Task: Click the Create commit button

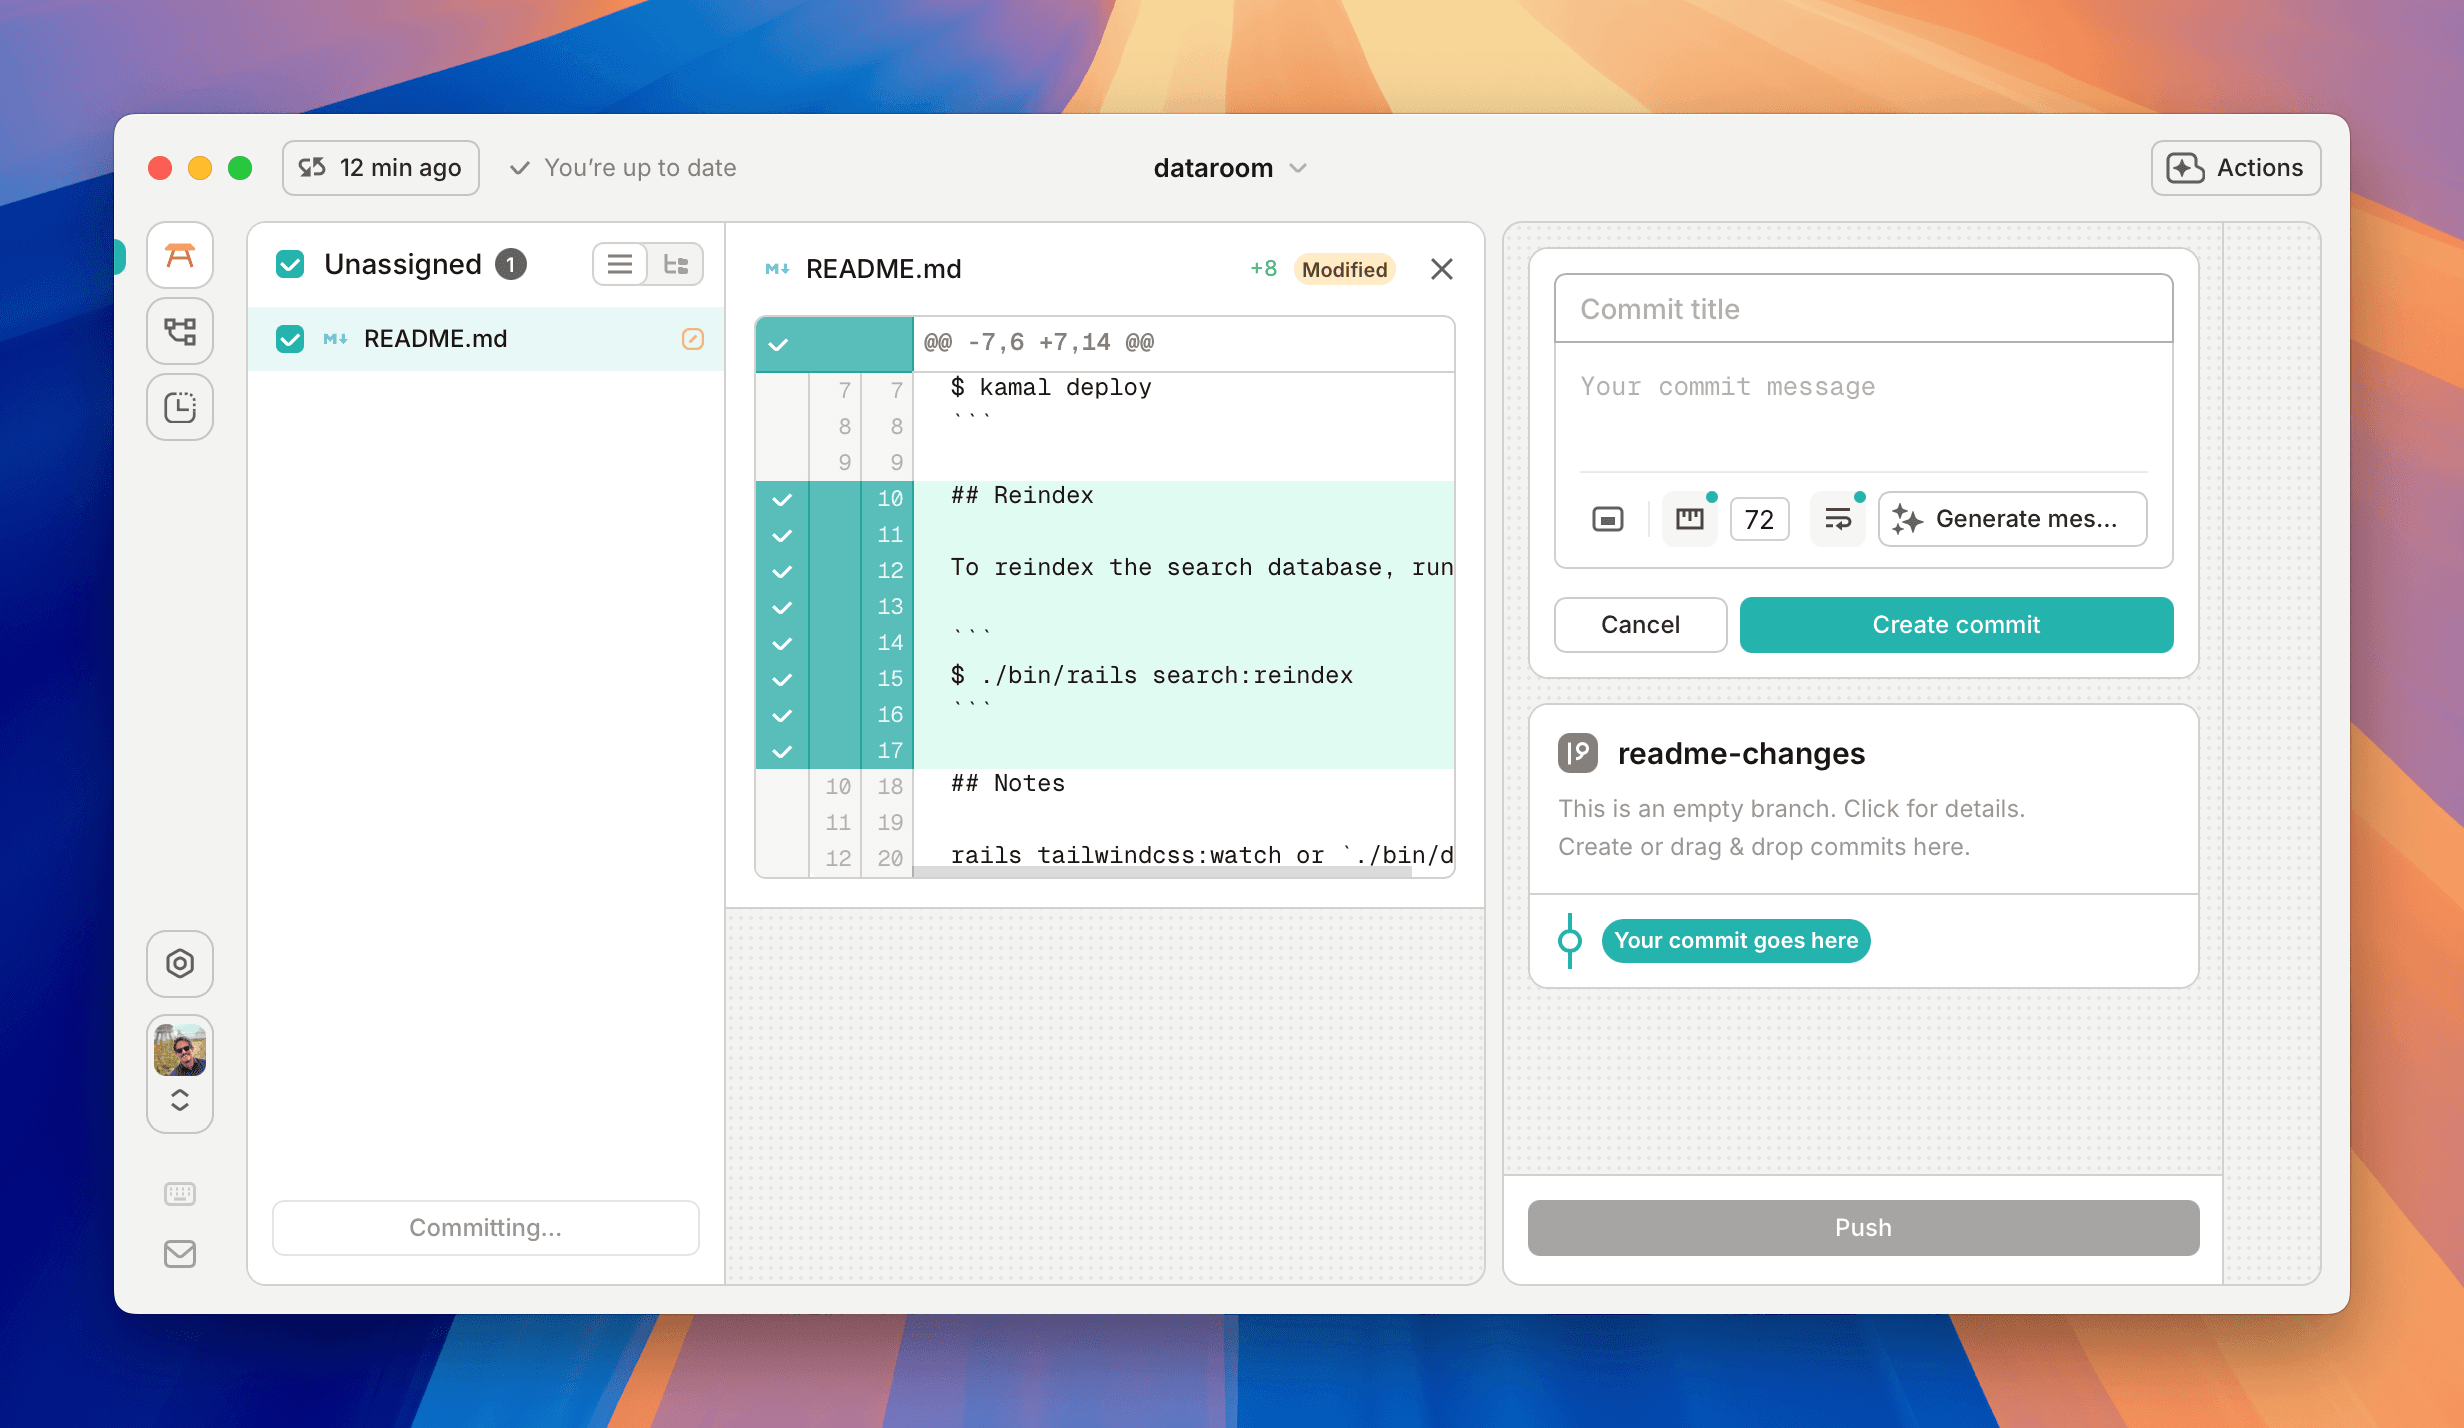Action: click(1956, 625)
